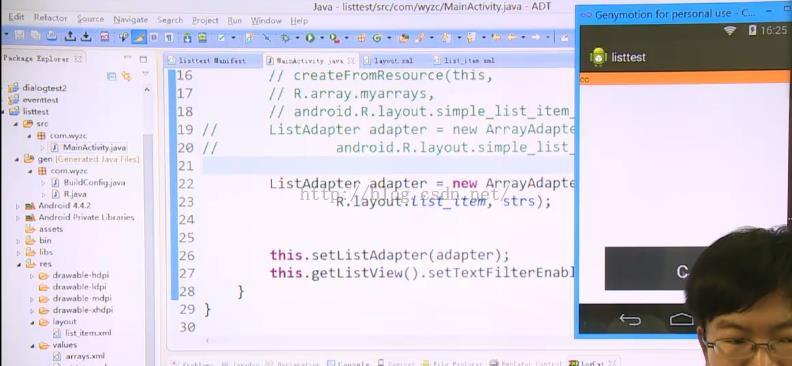The height and width of the screenshot is (366, 792).
Task: Select arrays.xml under values folder
Action: click(84, 356)
